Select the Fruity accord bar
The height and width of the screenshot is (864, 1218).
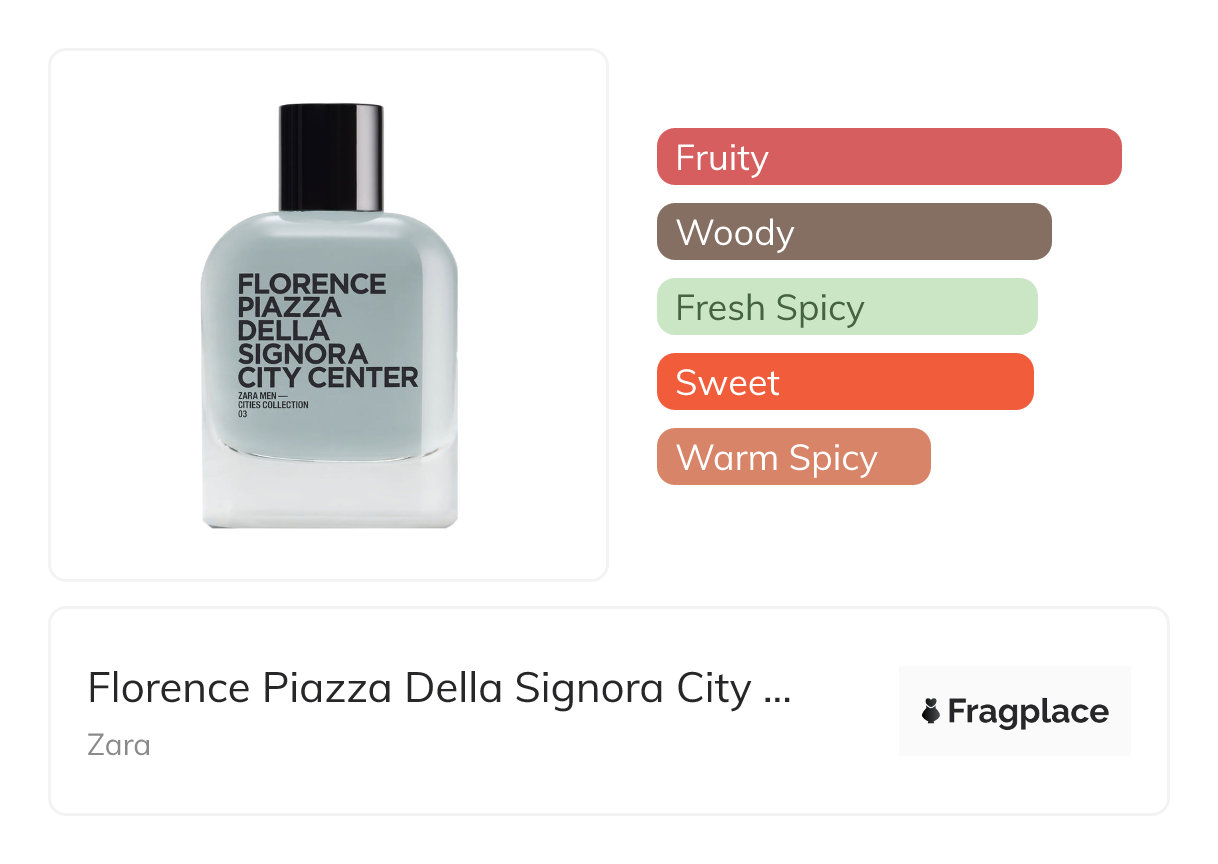tap(888, 157)
